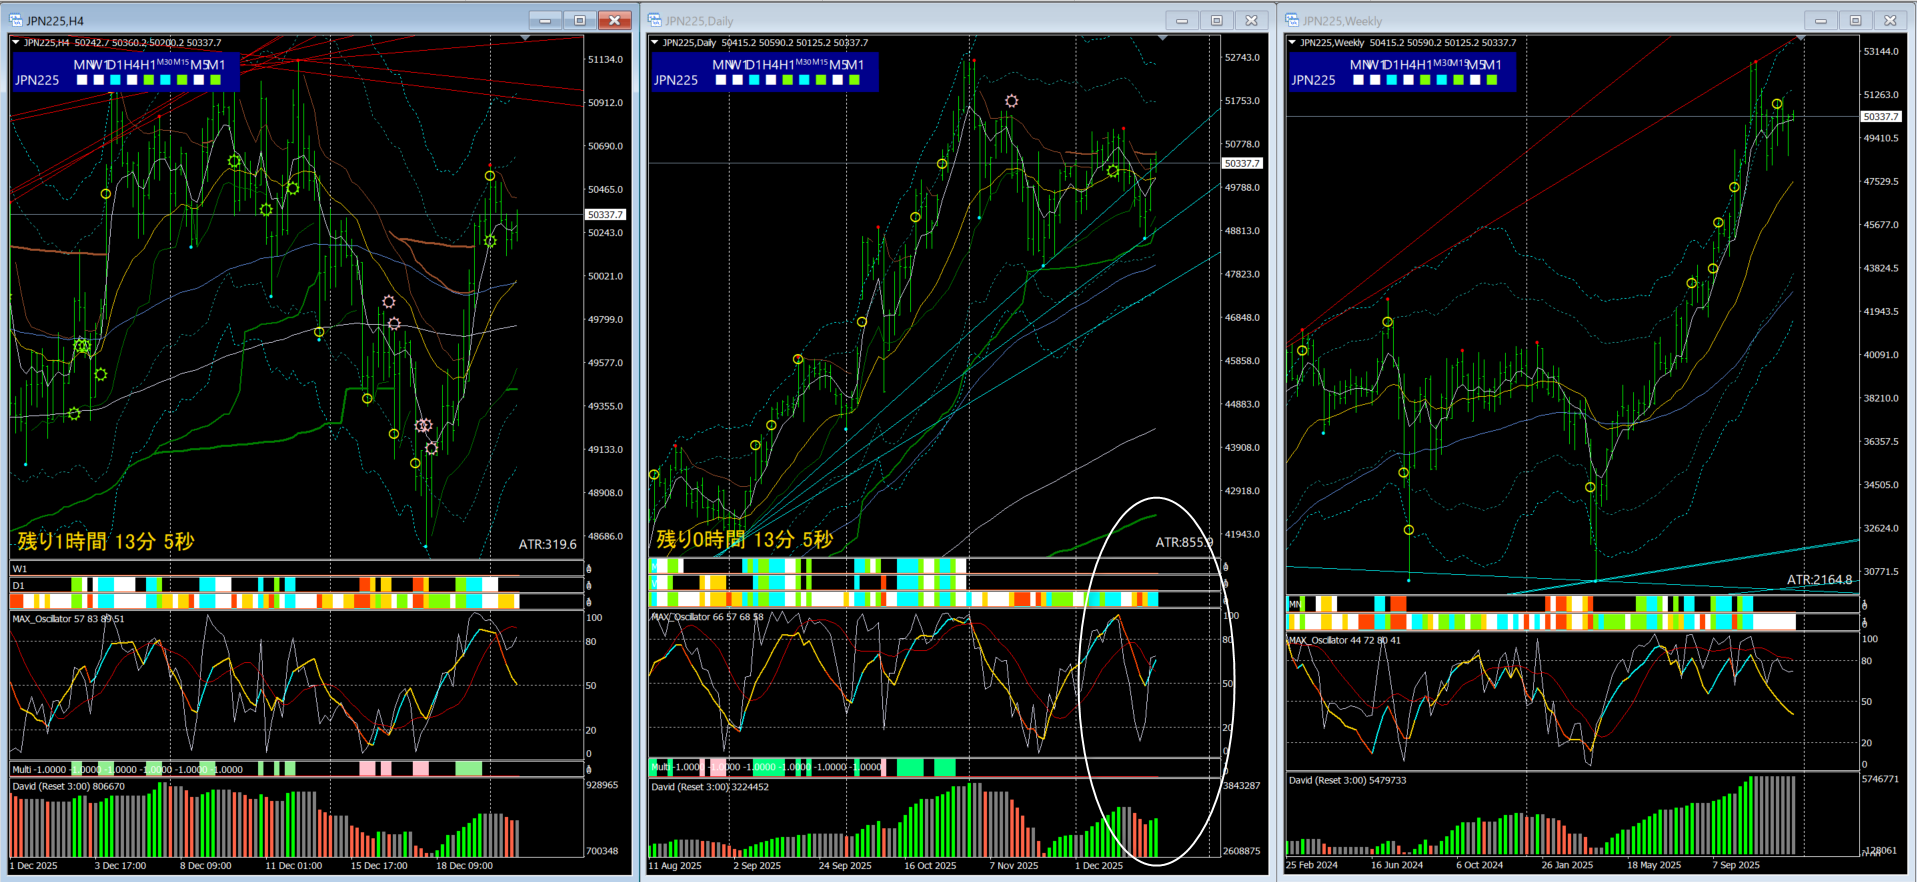Click the David (Reset 3:00) 5479733 label
This screenshot has width=1917, height=882.
click(1348, 780)
